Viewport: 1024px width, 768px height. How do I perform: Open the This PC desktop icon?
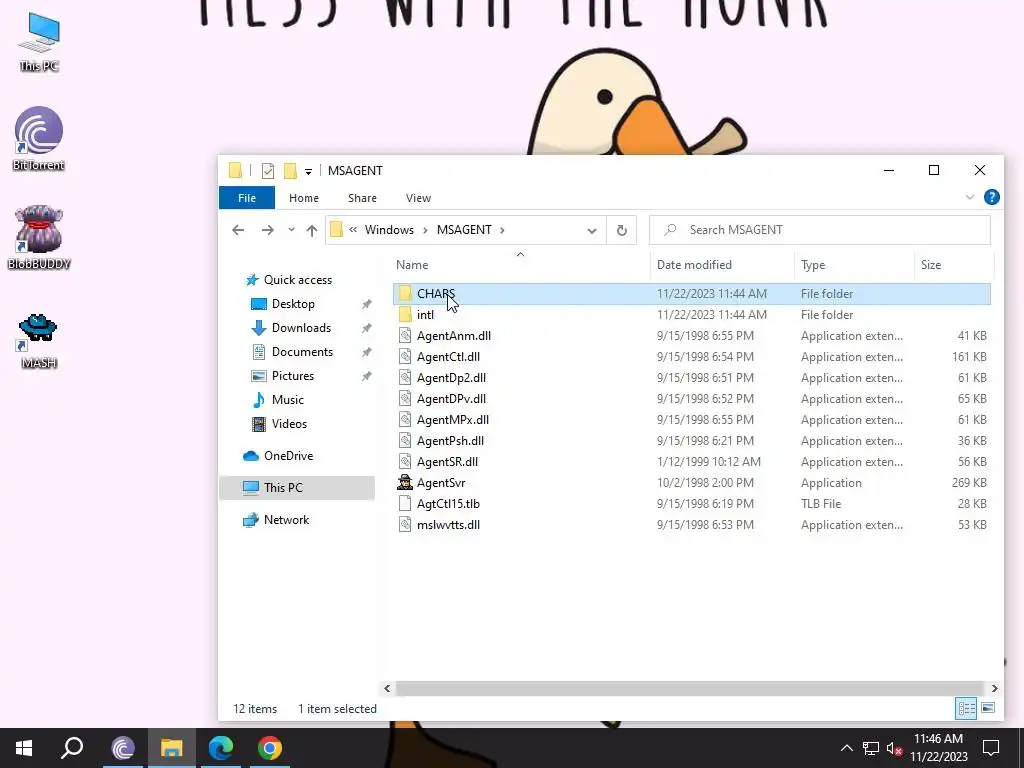39,41
